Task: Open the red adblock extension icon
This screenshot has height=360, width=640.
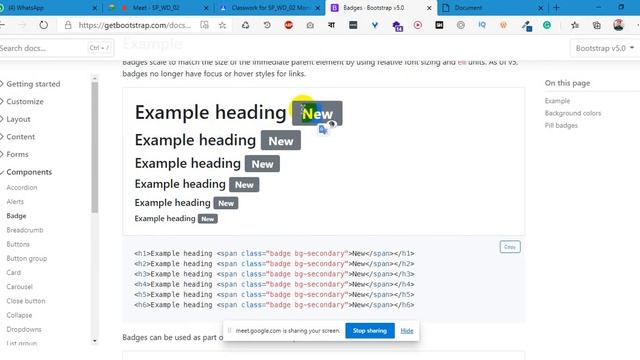Action: click(289, 25)
